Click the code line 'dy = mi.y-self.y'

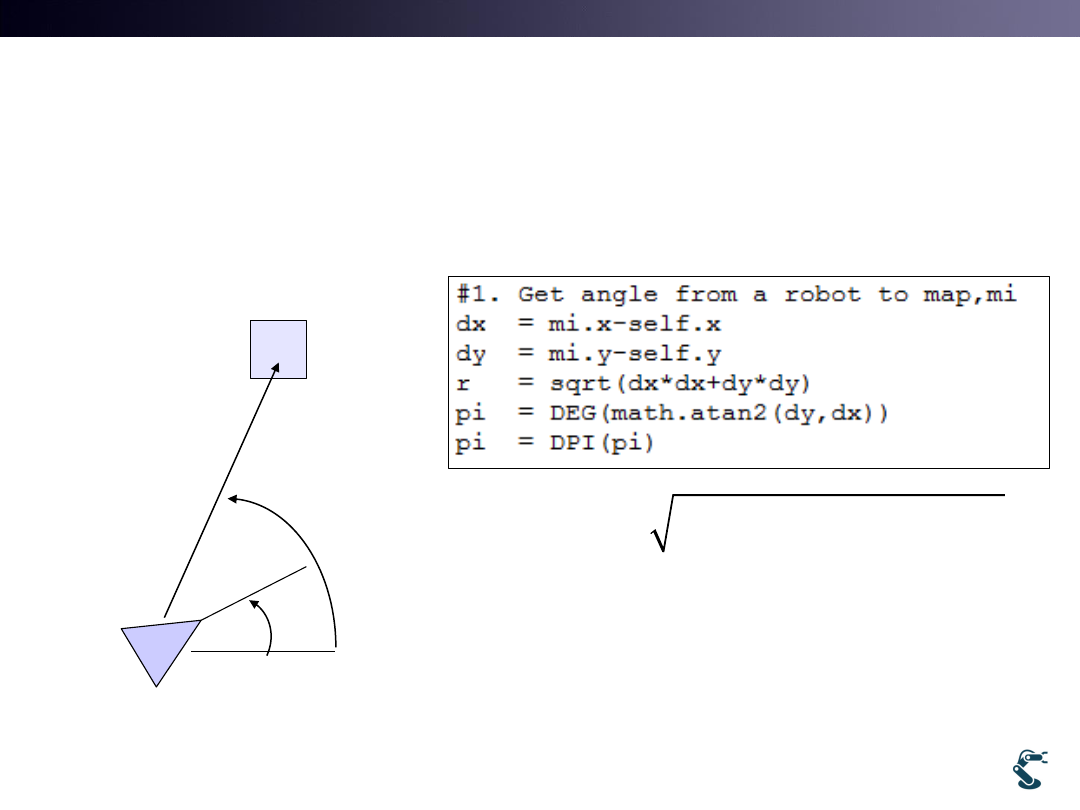pos(590,354)
